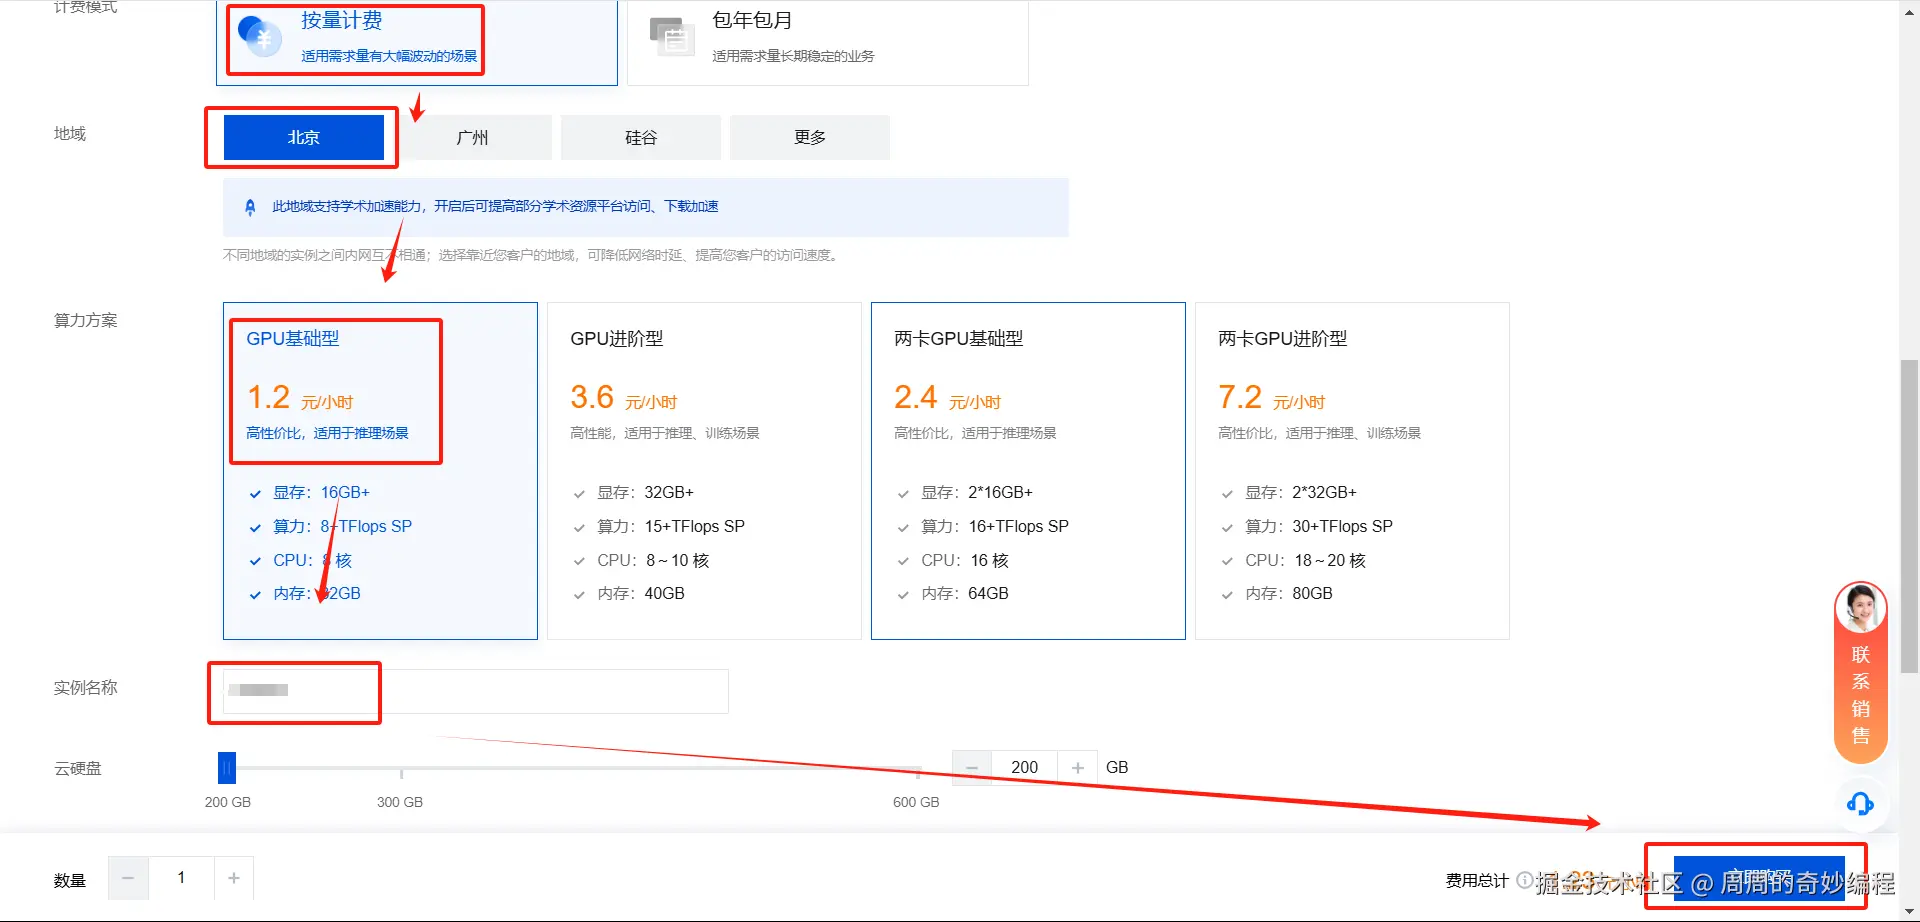Click the blue coin icon on the 按量计费 card
The width and height of the screenshot is (1920, 922).
(260, 38)
